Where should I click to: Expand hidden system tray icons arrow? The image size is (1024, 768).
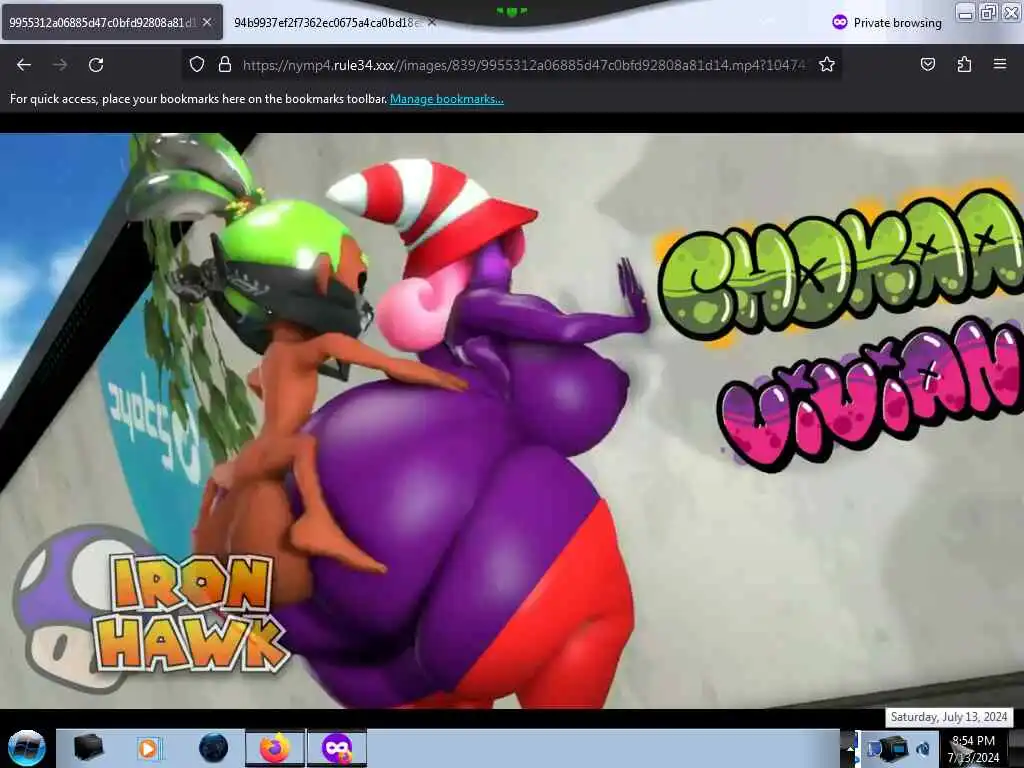[x=850, y=748]
